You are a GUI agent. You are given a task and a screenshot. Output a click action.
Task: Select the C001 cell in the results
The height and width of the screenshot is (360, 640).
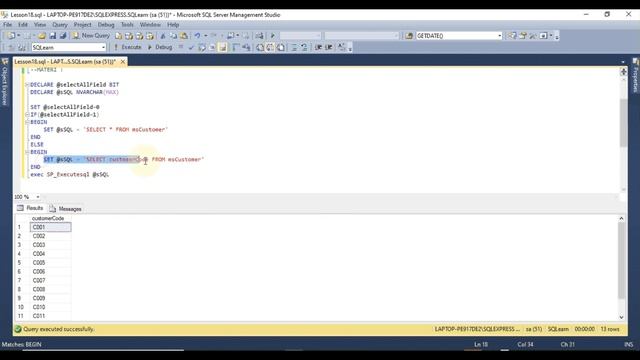point(51,227)
